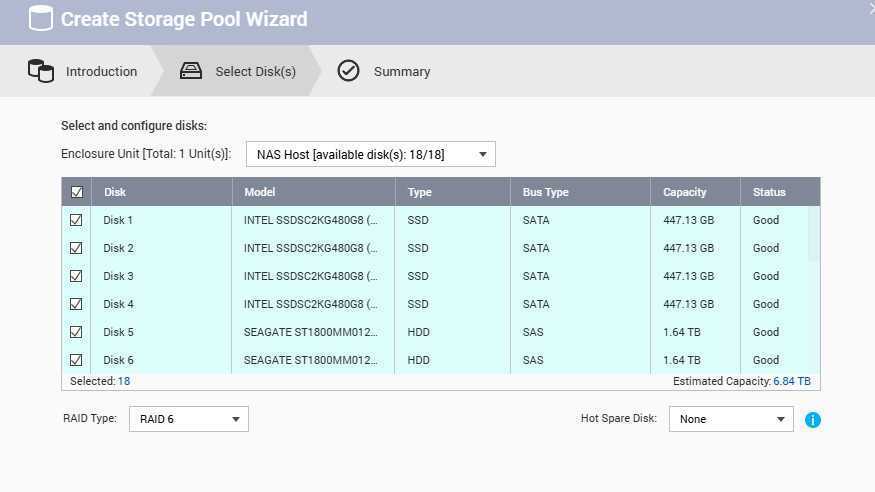Sort the table by Capacity column header
Viewport: 875px width, 492px height.
coord(685,192)
